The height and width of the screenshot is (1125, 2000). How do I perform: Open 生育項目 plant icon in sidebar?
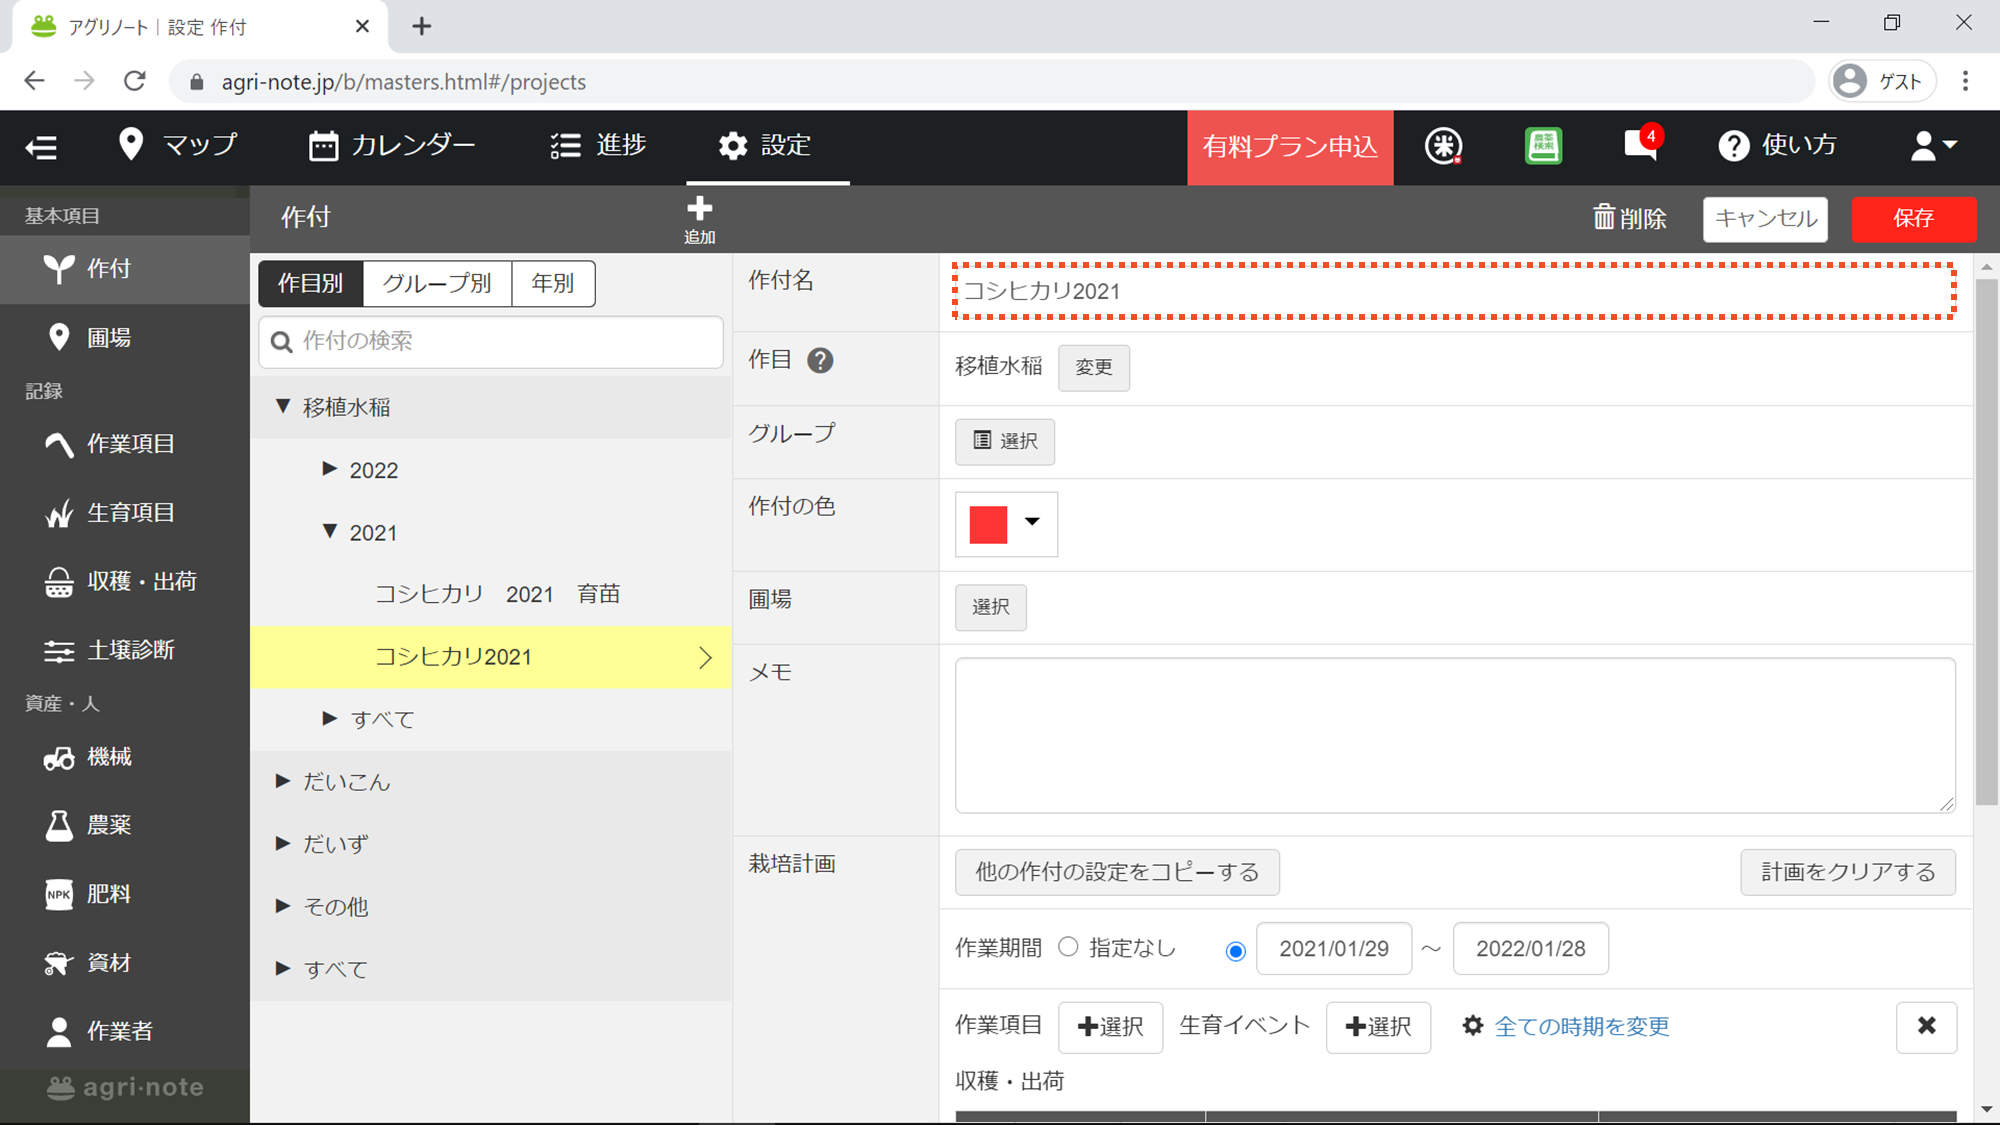pos(125,513)
